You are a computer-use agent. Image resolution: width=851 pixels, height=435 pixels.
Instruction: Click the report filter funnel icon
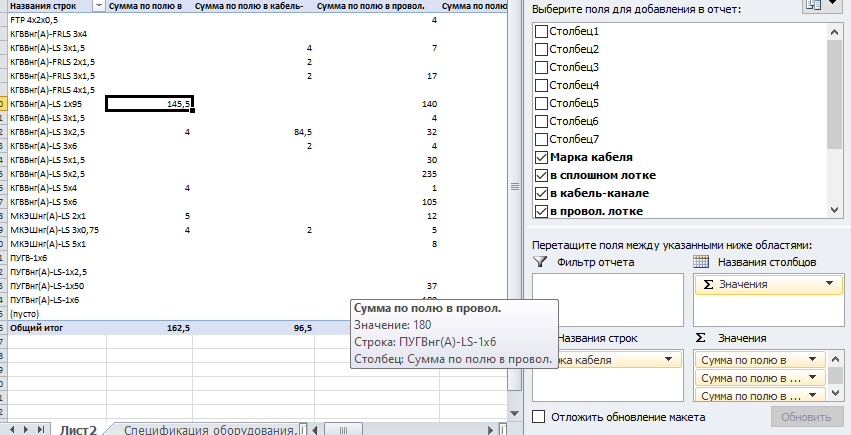coord(541,262)
